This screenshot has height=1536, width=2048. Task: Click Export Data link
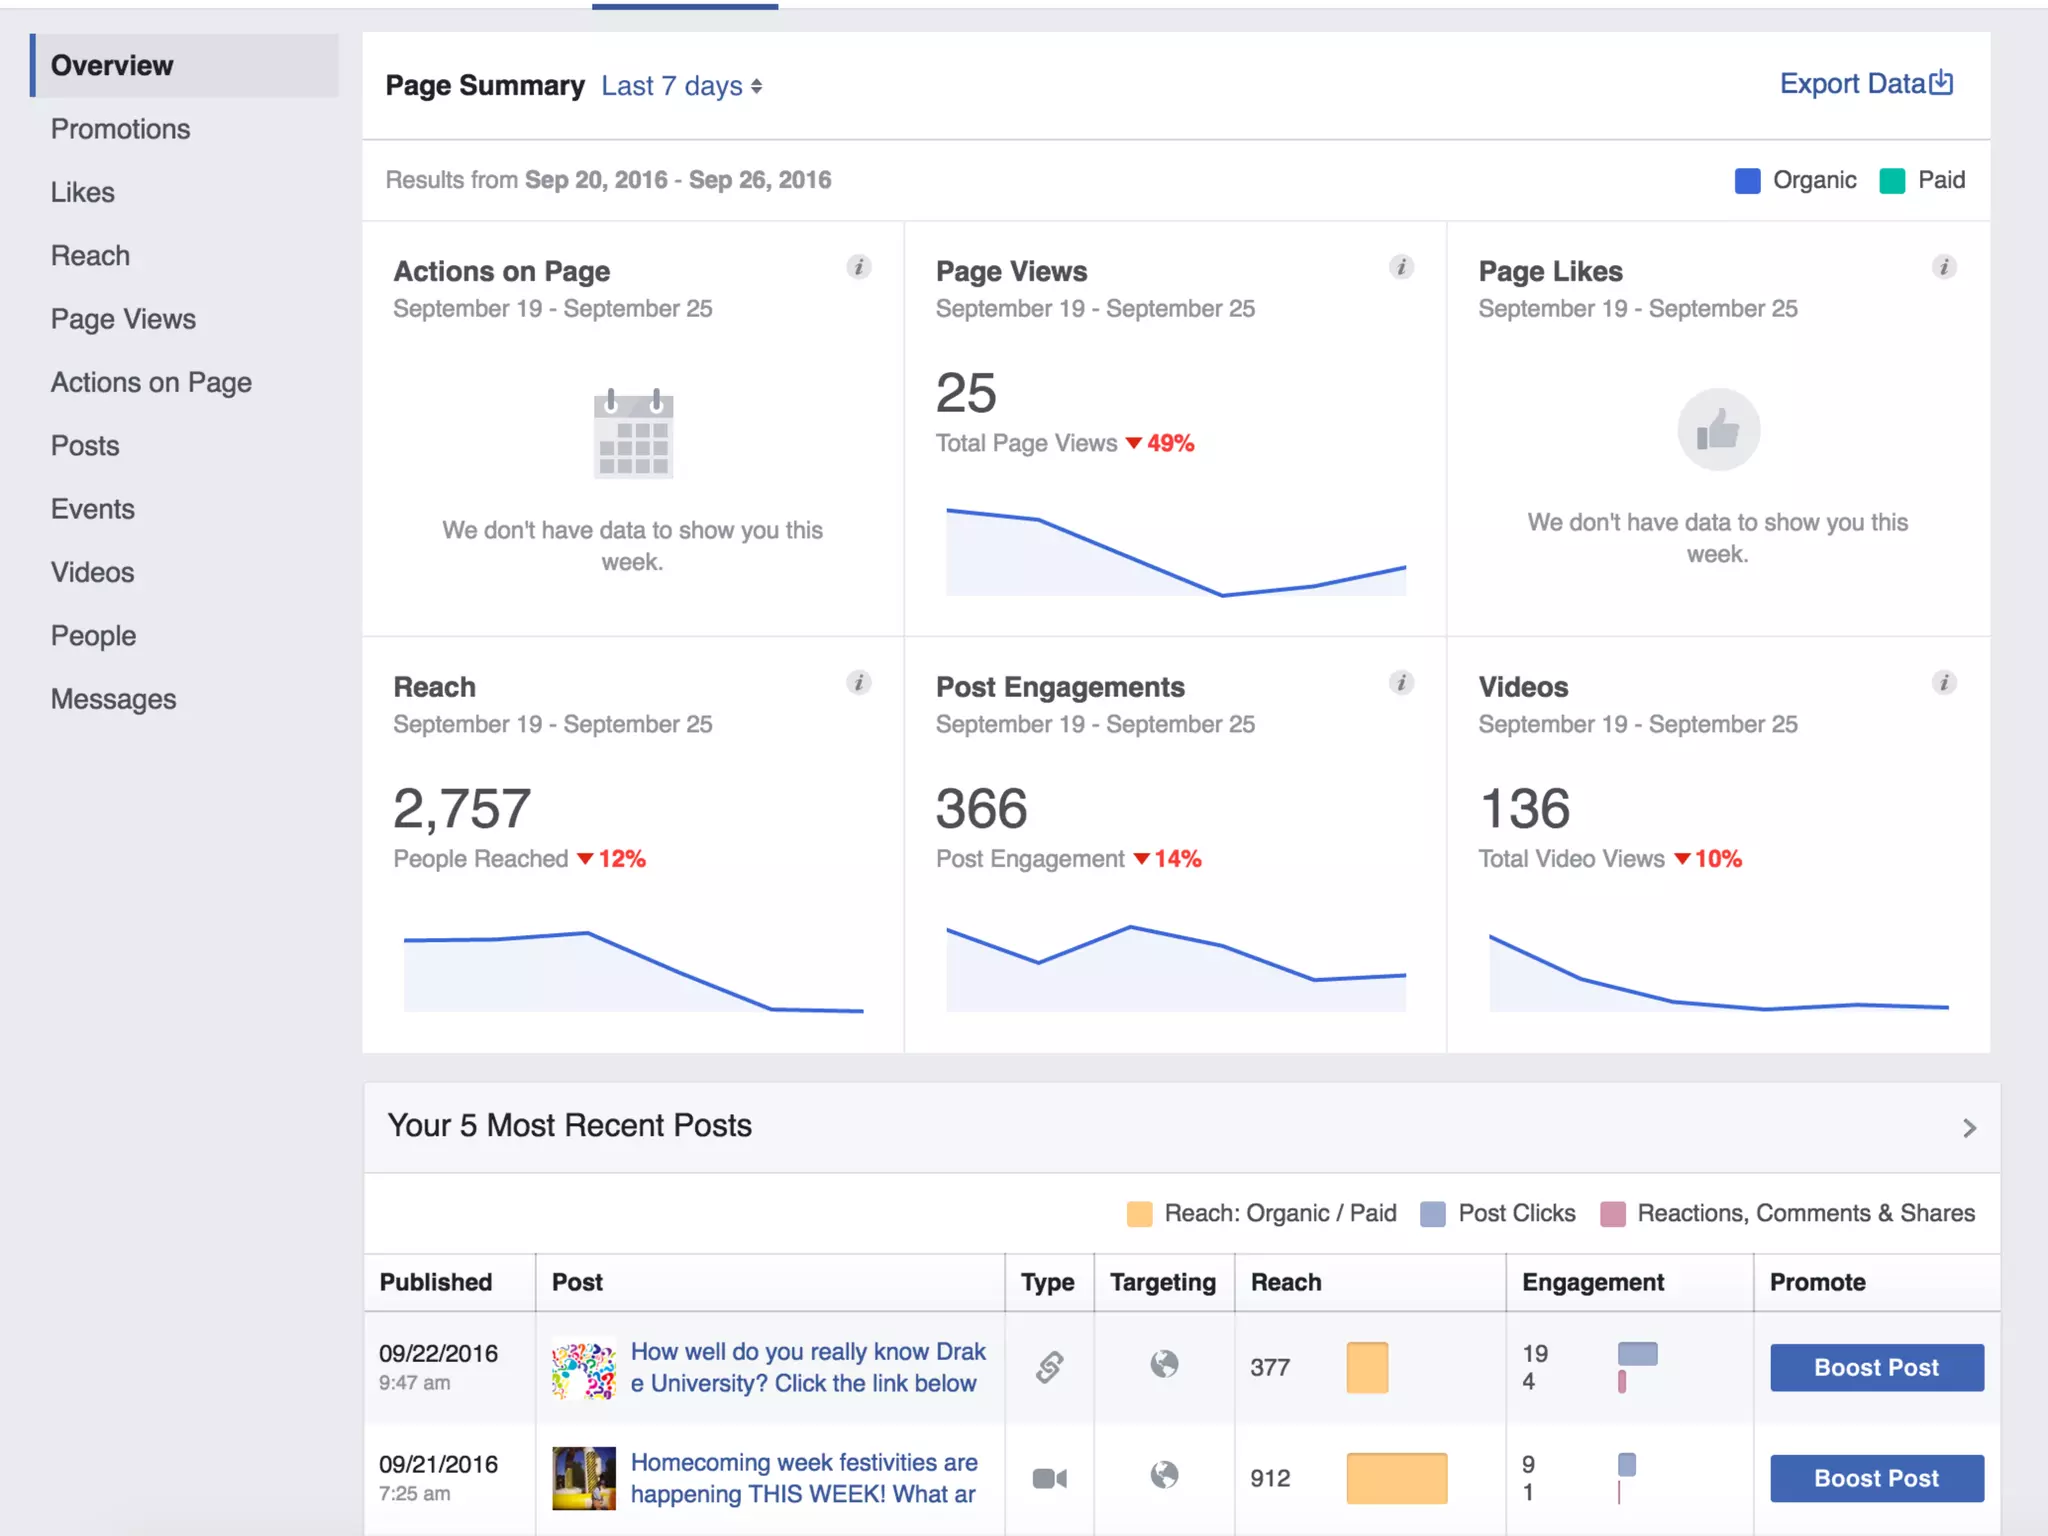tap(1865, 84)
